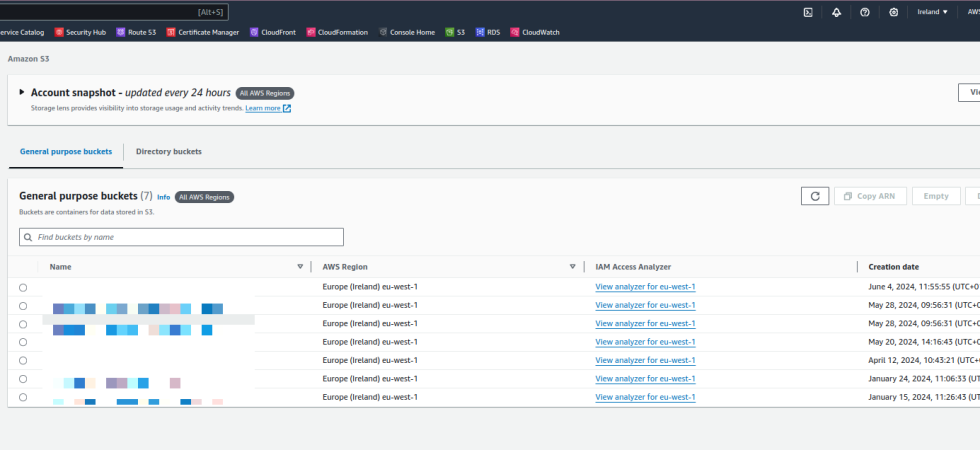Screen dimensions: 980x450
Task: Open the Ireland region dropdown
Action: click(x=932, y=12)
